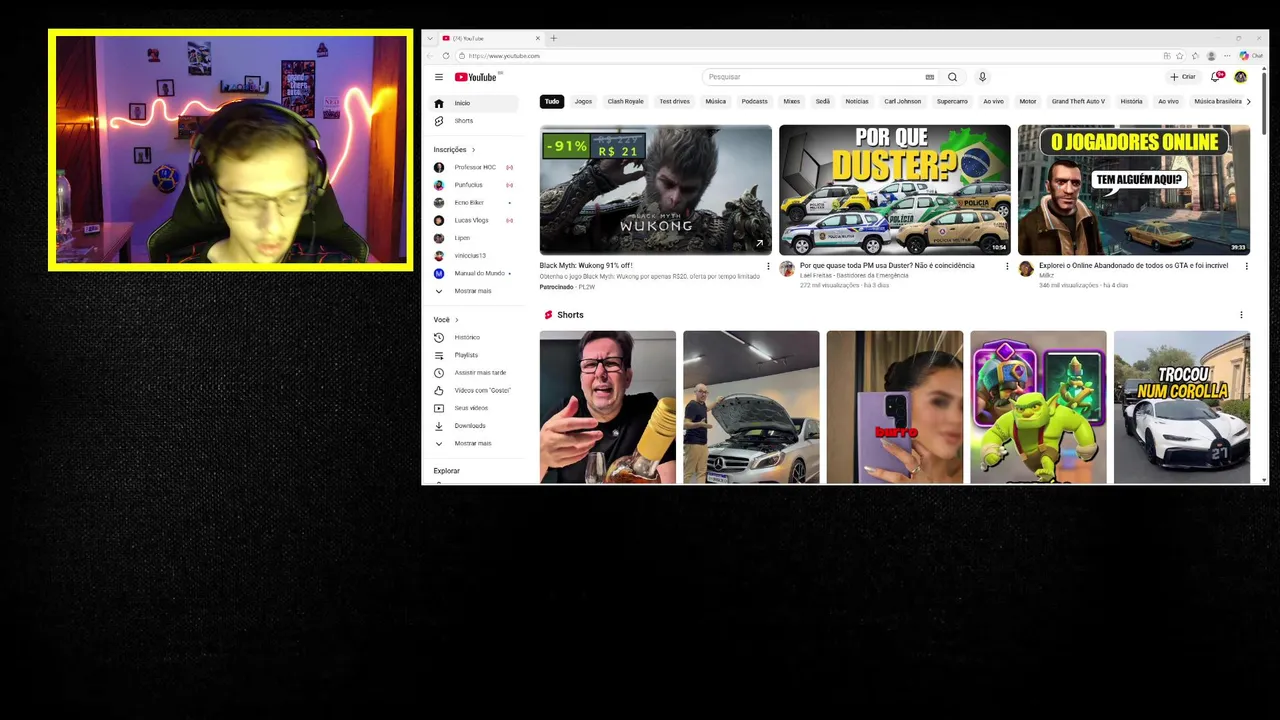
Task: Close the YouTube browser tab
Action: pos(537,38)
